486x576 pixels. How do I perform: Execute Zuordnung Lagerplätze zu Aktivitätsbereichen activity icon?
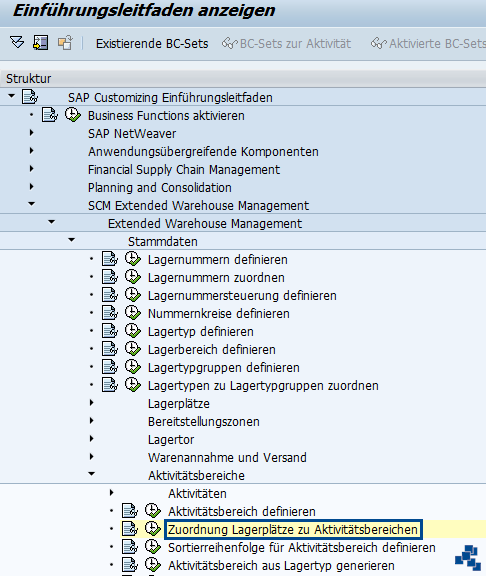[152, 529]
